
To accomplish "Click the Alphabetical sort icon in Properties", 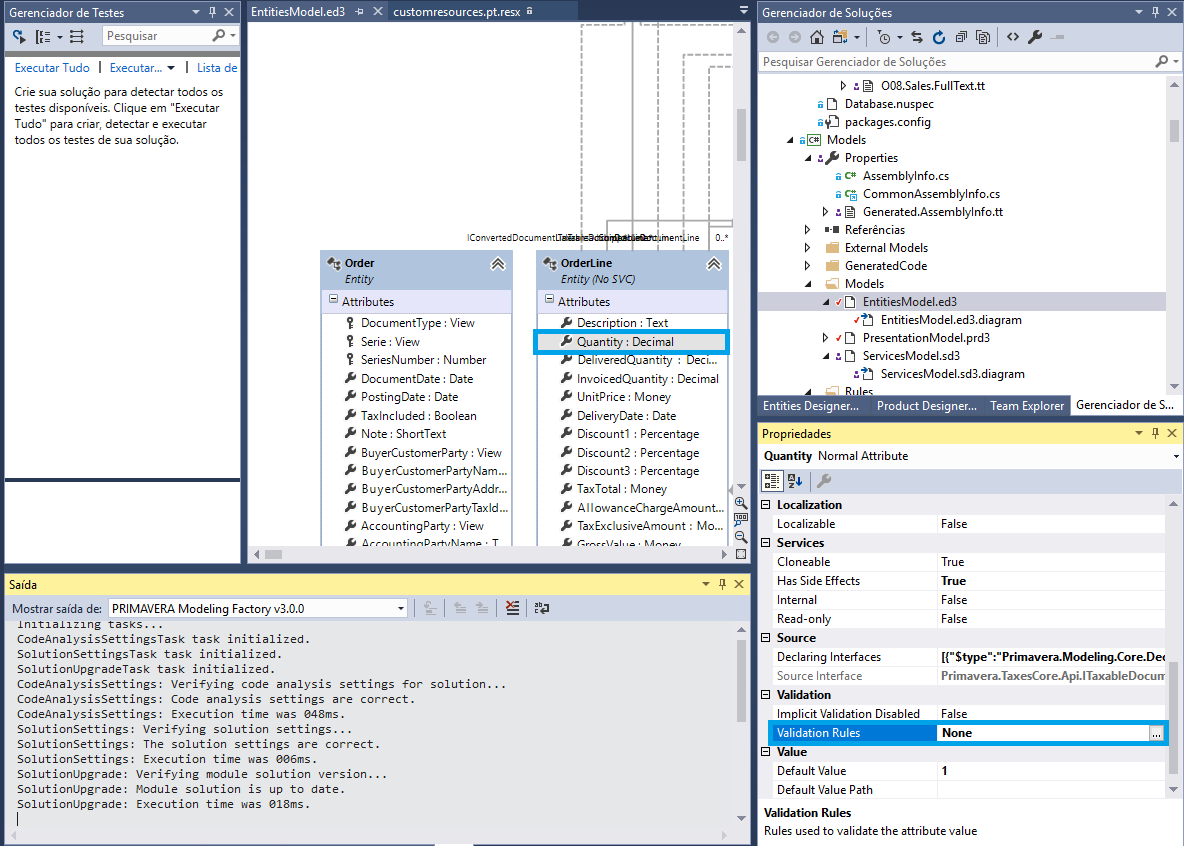I will tap(795, 480).
